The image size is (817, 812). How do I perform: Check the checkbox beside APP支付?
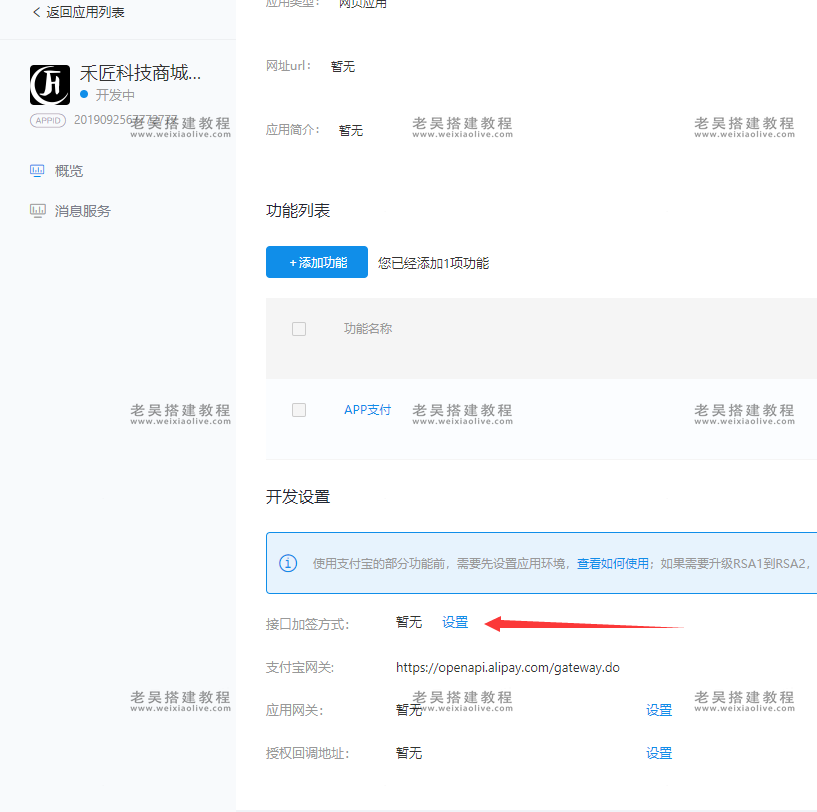tap(298, 410)
